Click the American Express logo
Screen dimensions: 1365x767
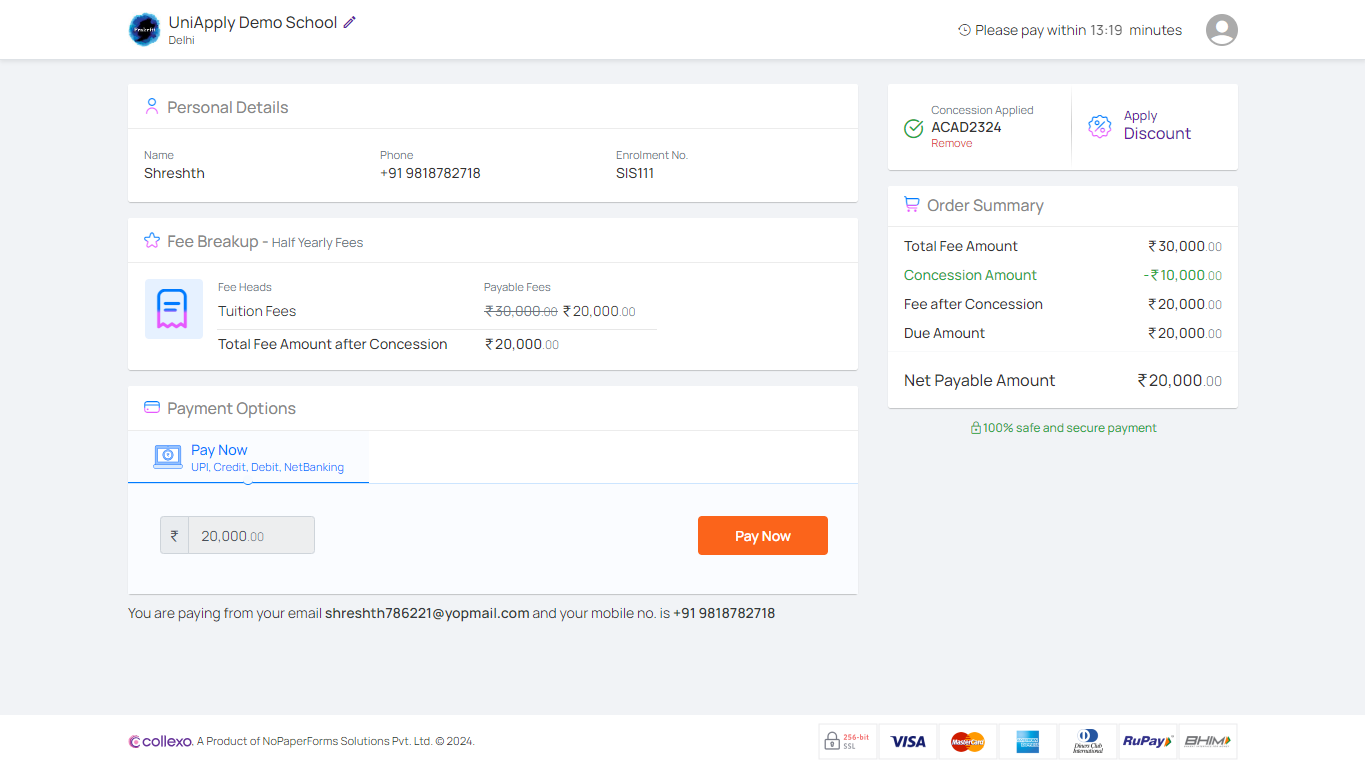pos(1027,742)
